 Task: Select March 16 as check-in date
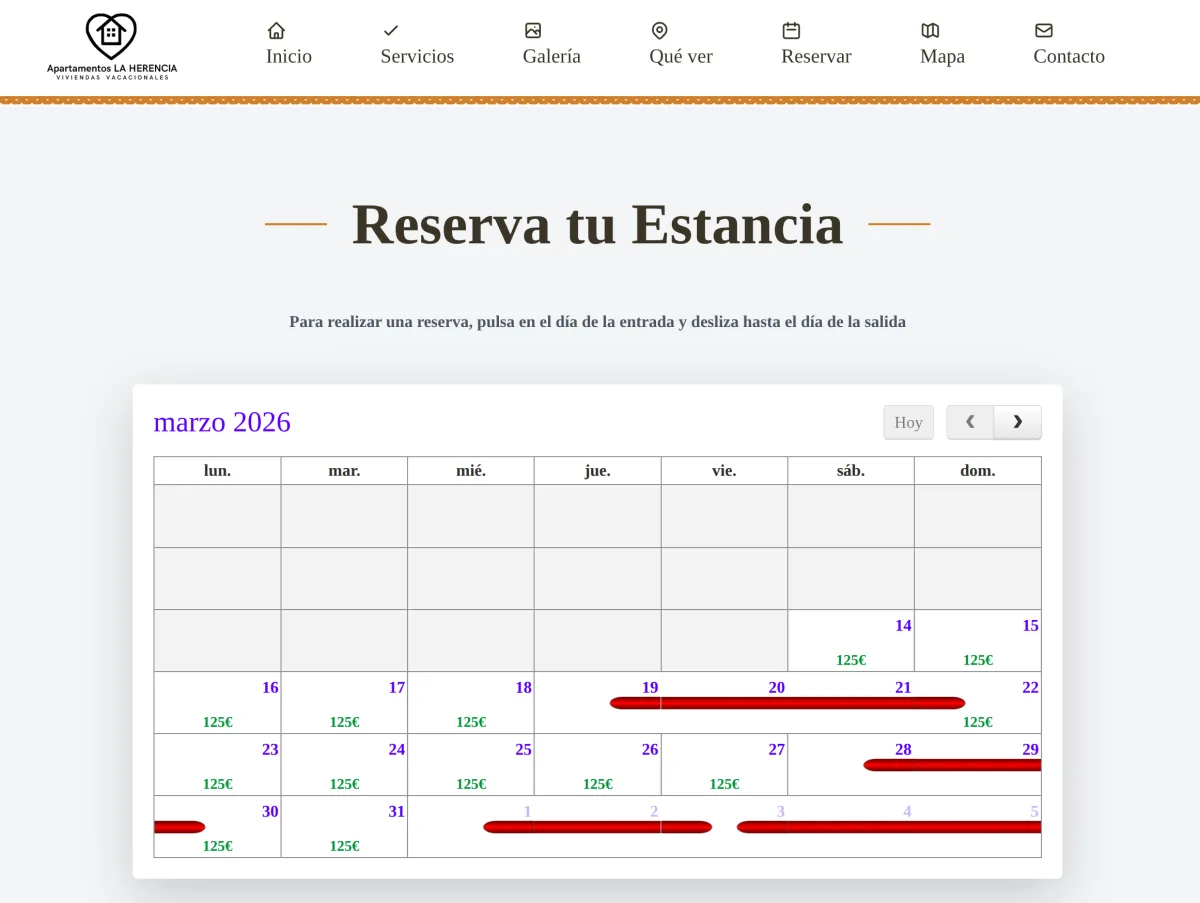[x=216, y=703]
